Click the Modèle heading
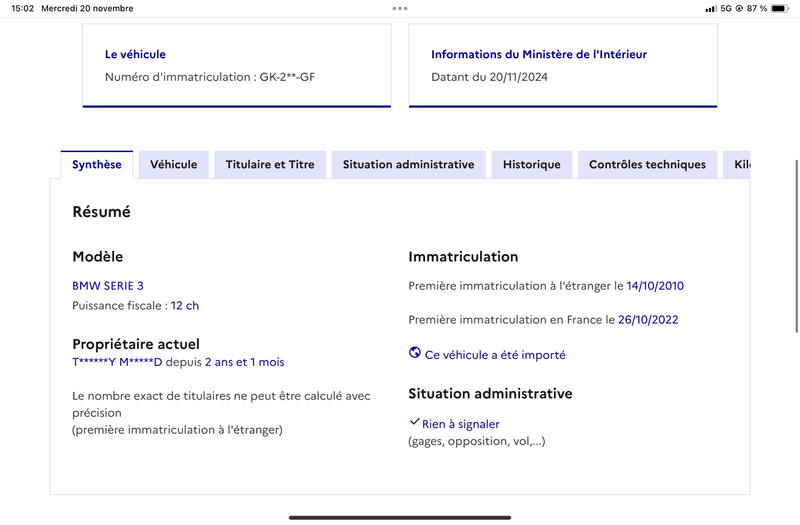This screenshot has width=800, height=525. [97, 257]
